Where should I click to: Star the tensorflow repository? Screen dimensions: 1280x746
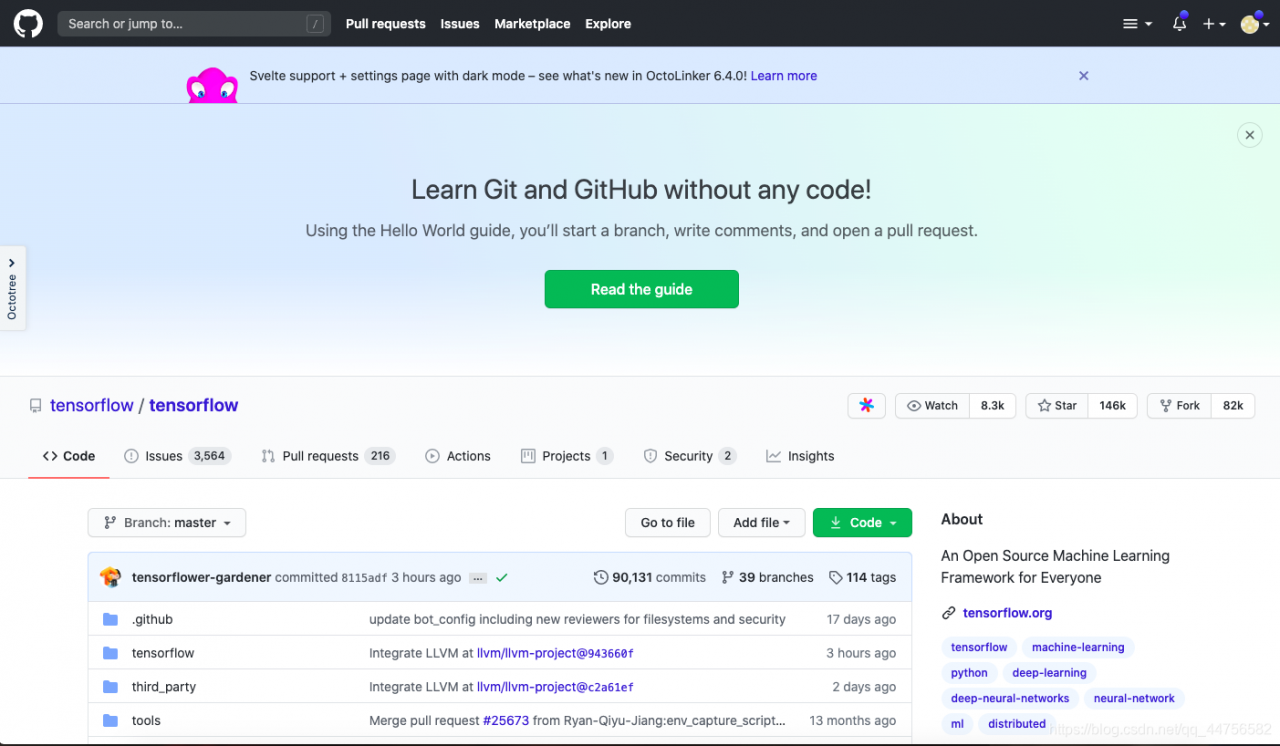(x=1056, y=405)
